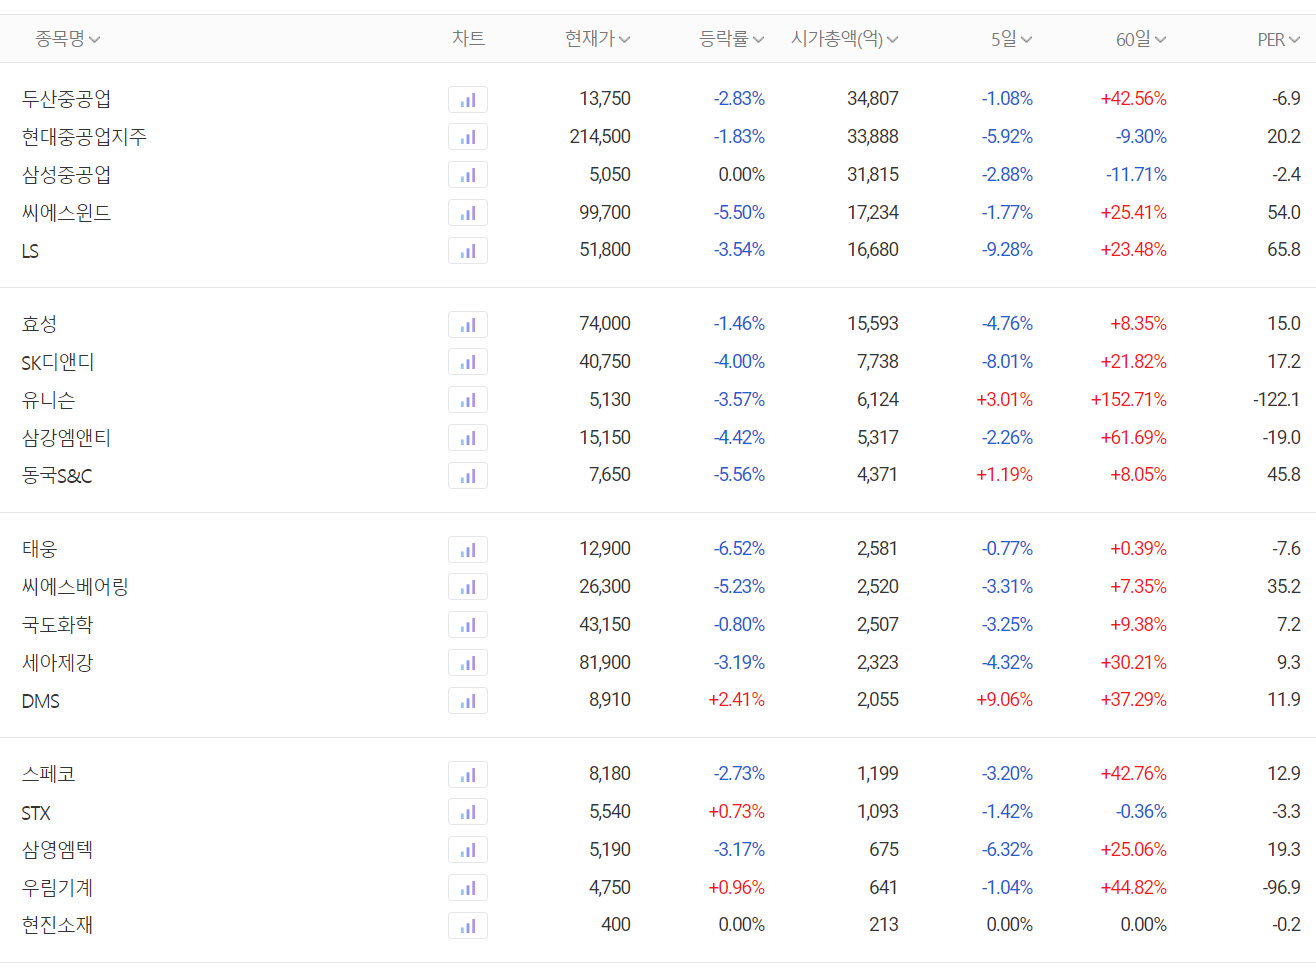Open chart icon for STX
This screenshot has height=979, width=1316.
[x=468, y=812]
